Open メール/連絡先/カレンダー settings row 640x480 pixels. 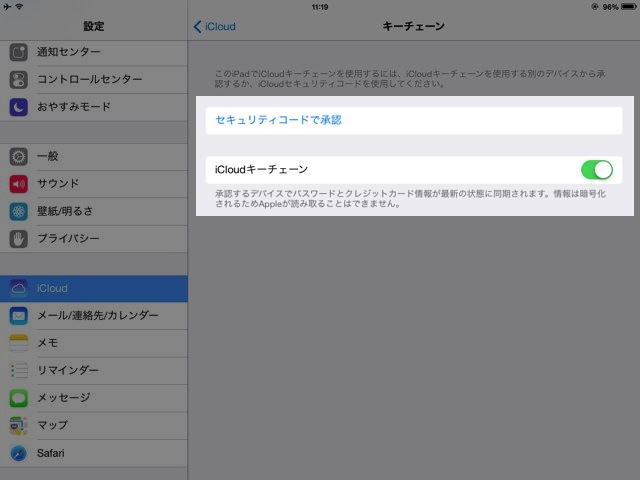pyautogui.click(x=94, y=316)
